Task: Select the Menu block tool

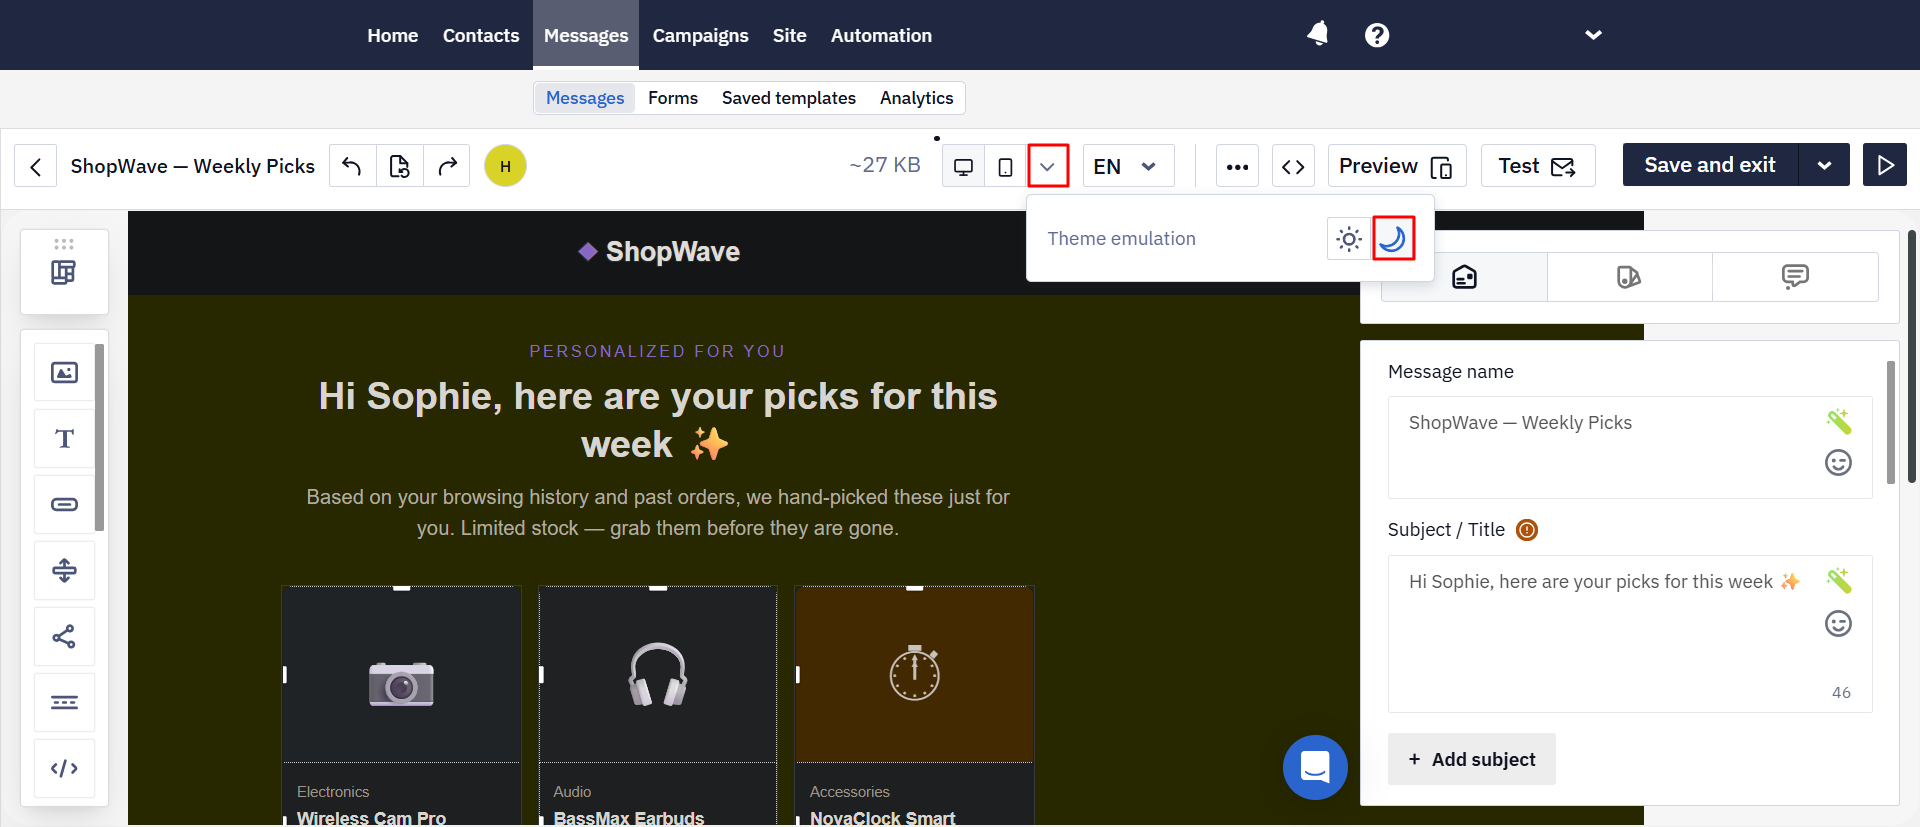Action: pos(65,703)
